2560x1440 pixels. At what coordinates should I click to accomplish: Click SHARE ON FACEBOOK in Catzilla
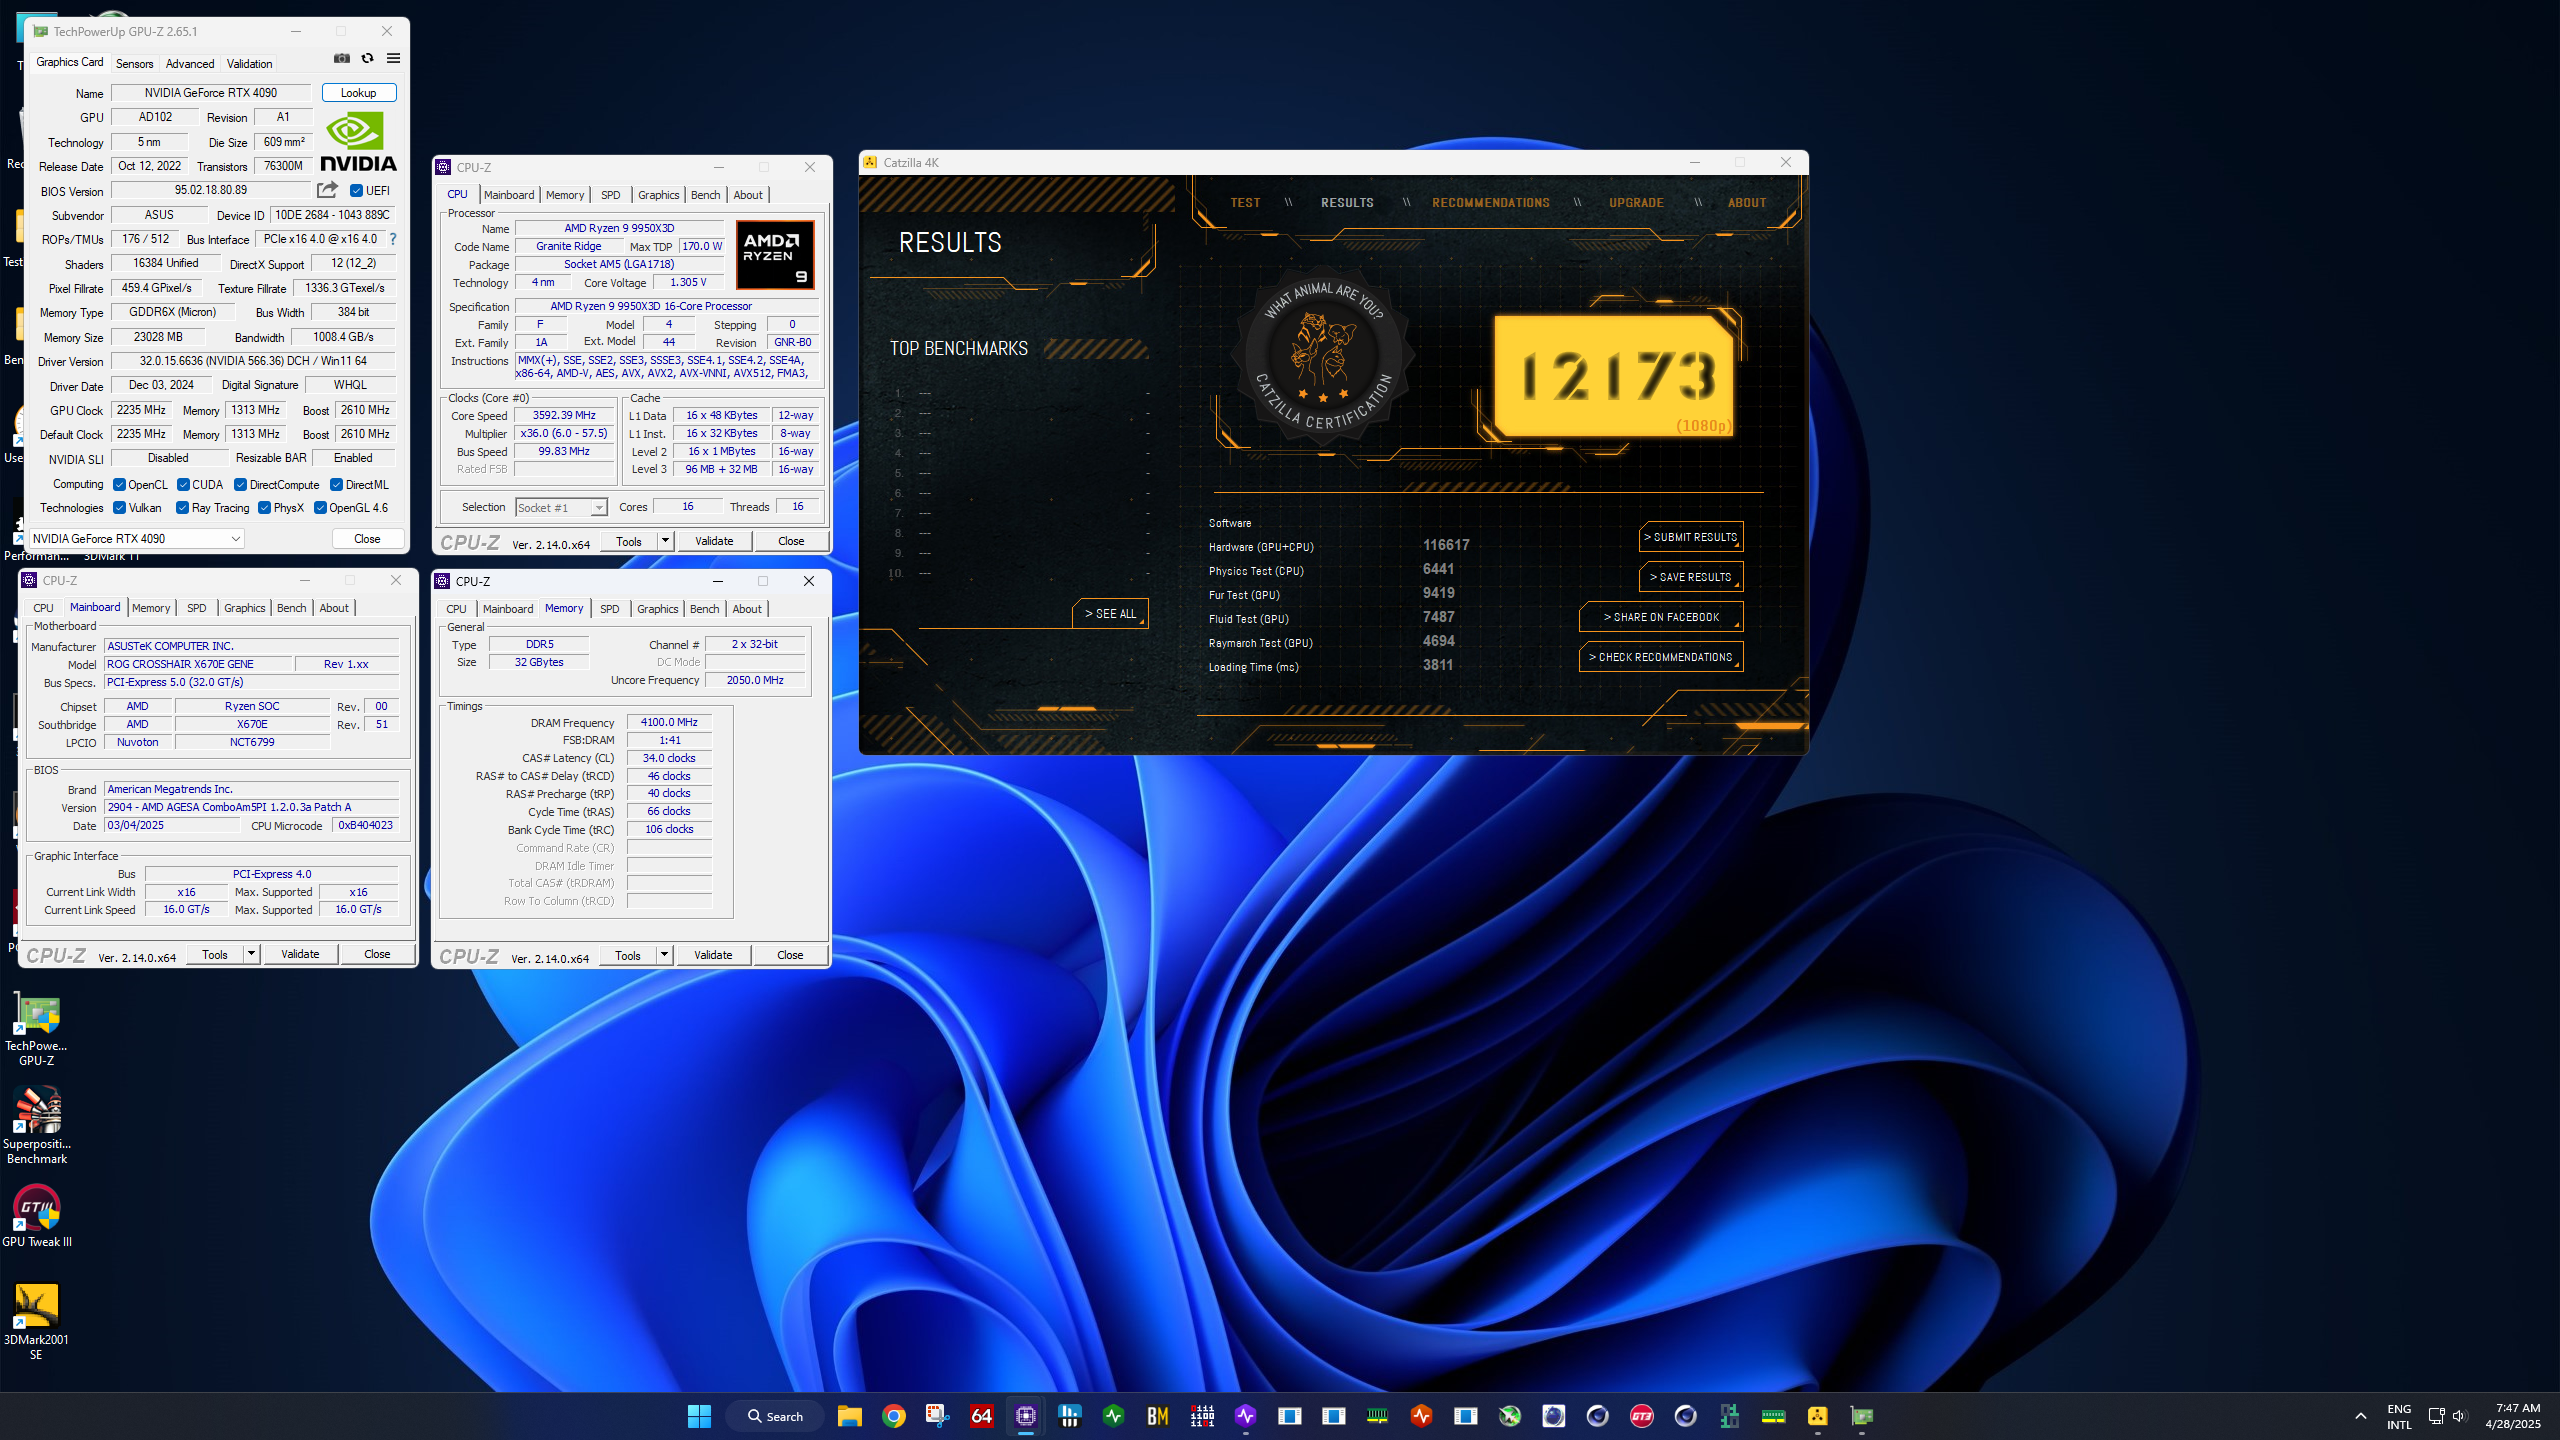point(1661,617)
